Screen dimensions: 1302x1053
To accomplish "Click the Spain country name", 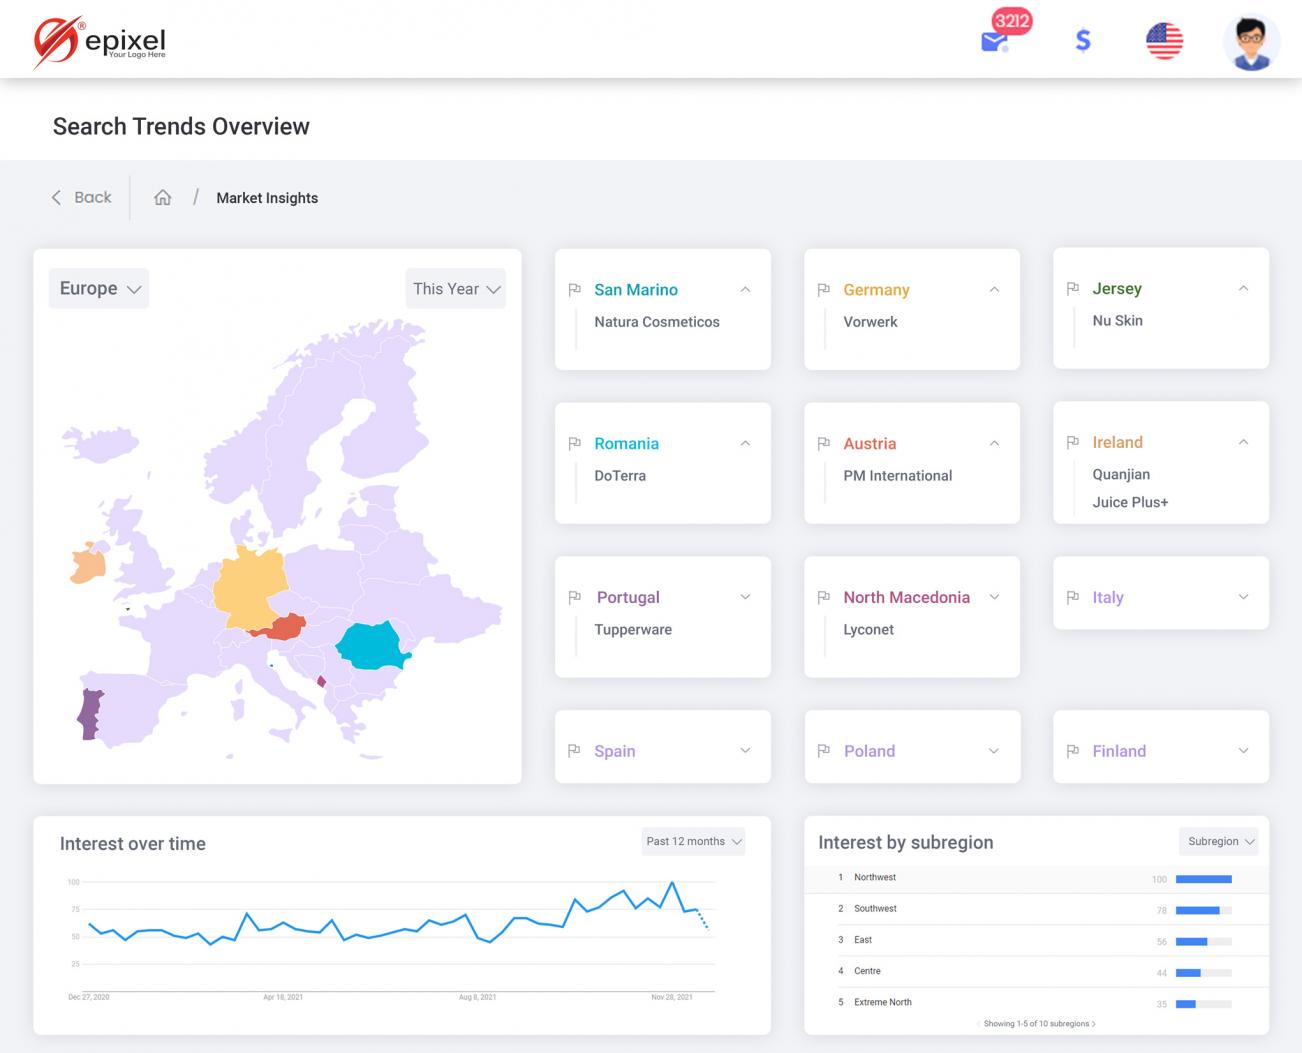I will click(614, 751).
